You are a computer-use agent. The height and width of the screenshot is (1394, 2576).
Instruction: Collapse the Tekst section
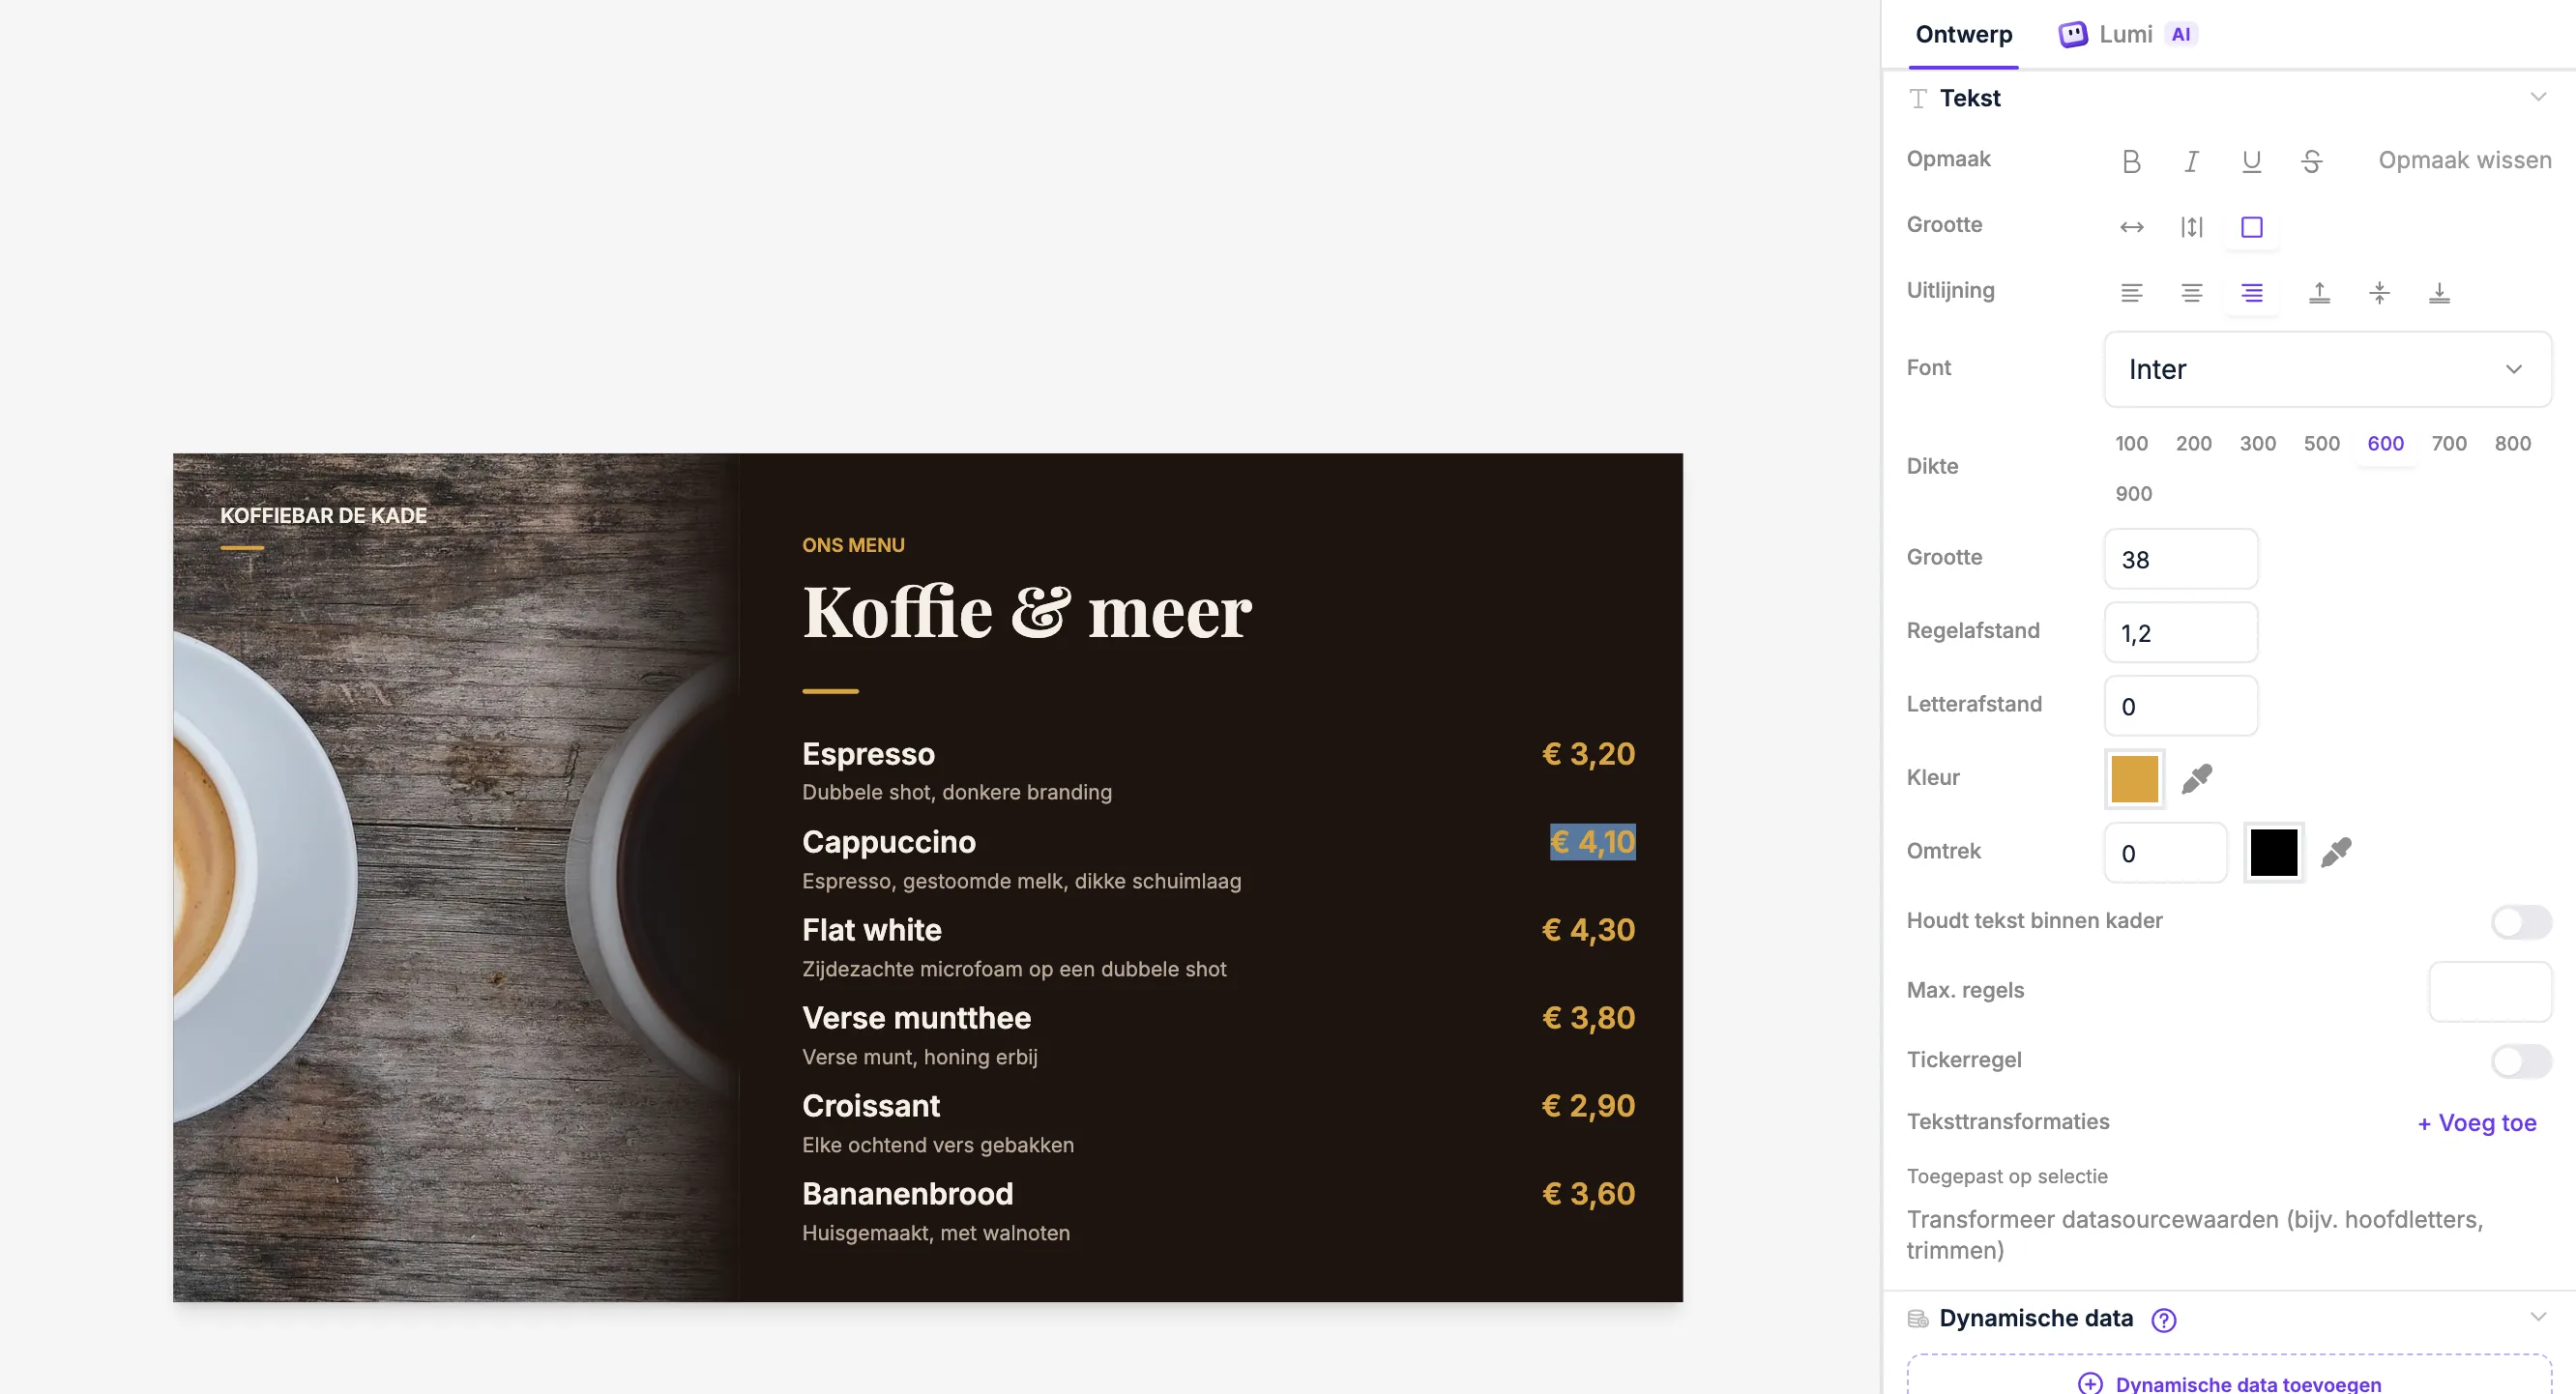click(2537, 97)
